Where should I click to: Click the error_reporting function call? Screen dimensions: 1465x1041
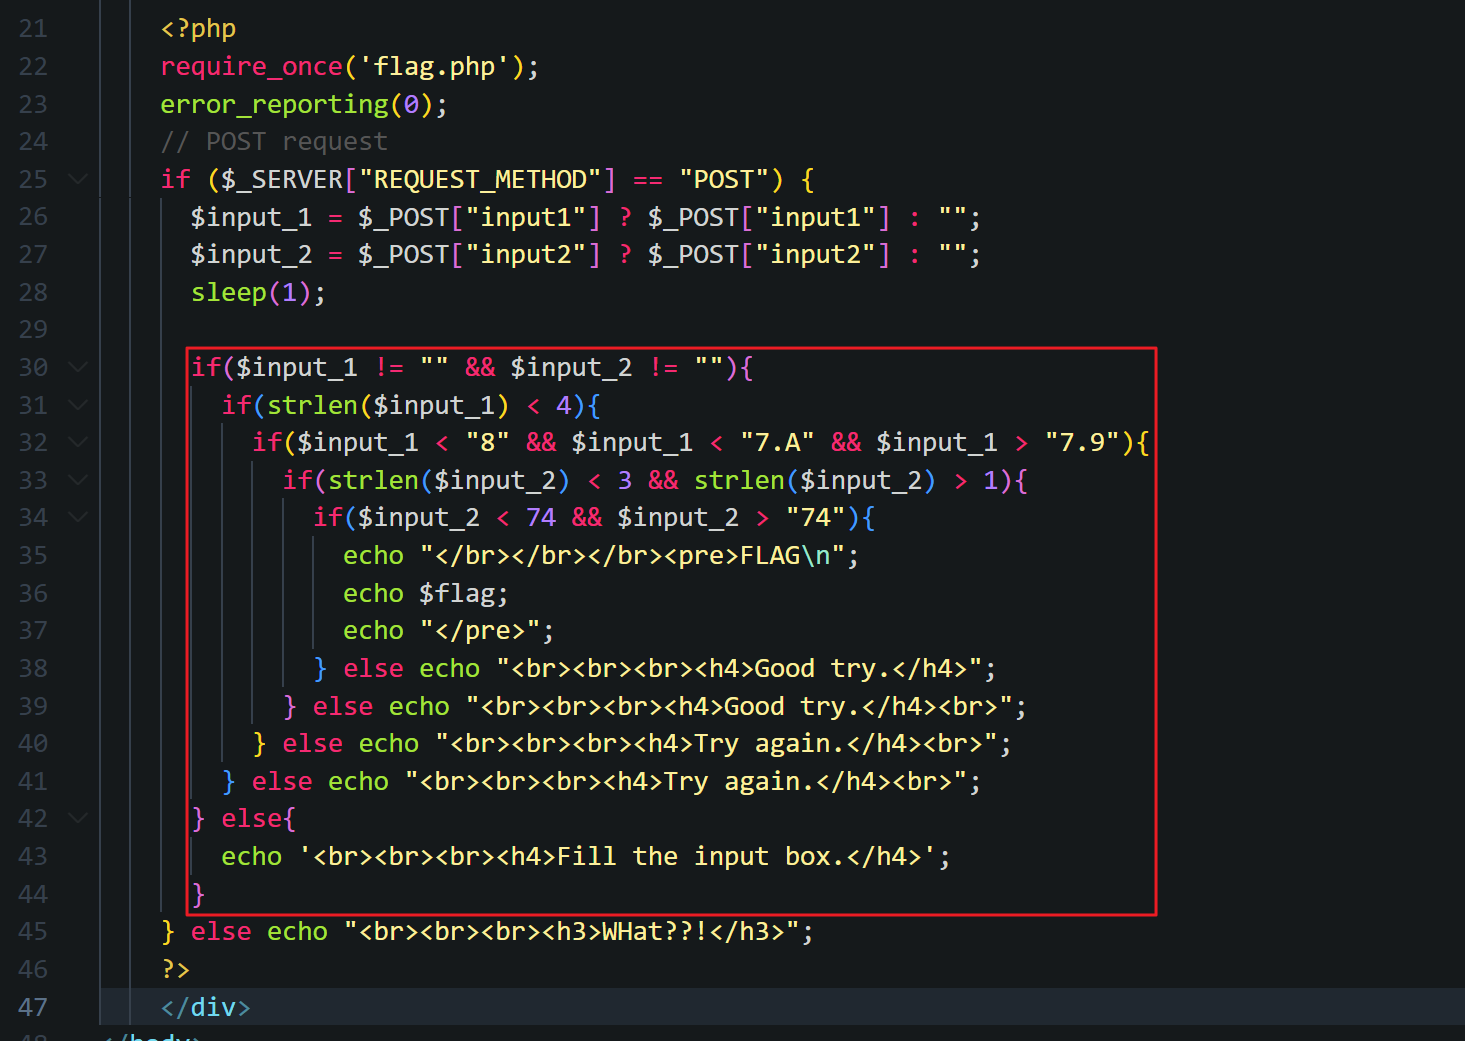click(x=274, y=105)
